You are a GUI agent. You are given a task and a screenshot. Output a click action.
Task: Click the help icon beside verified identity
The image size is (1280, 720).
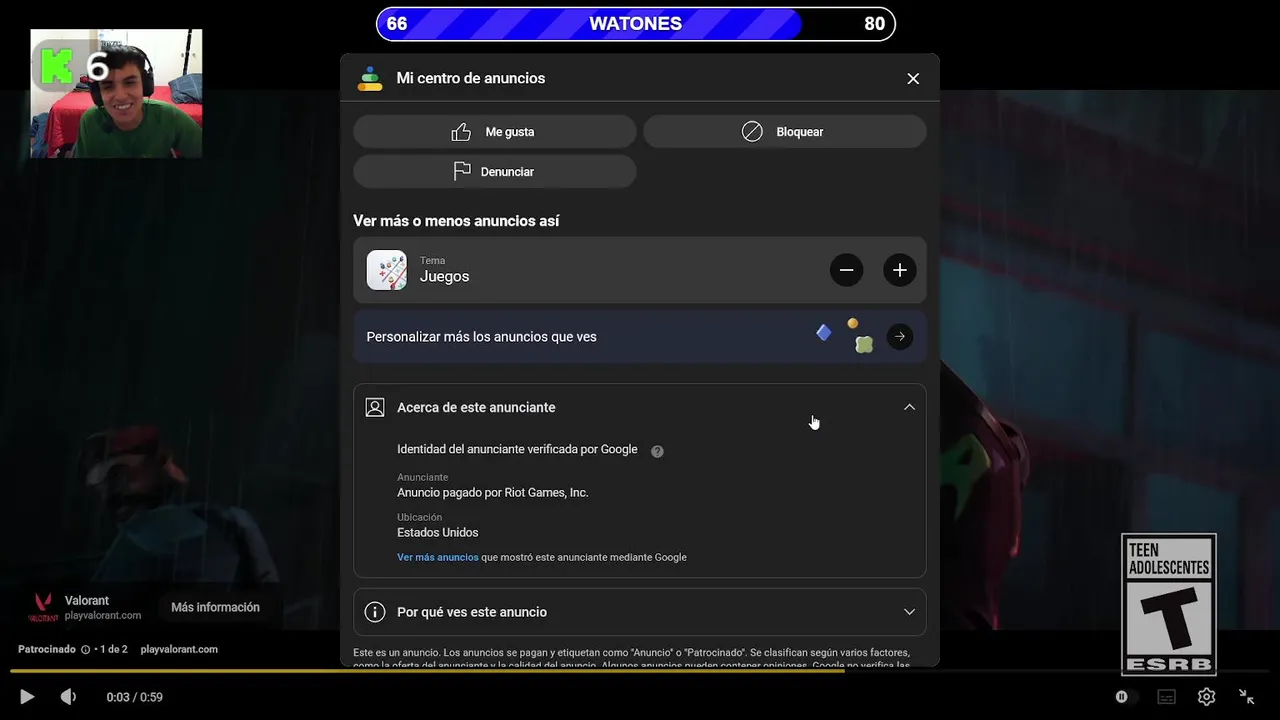coord(657,451)
